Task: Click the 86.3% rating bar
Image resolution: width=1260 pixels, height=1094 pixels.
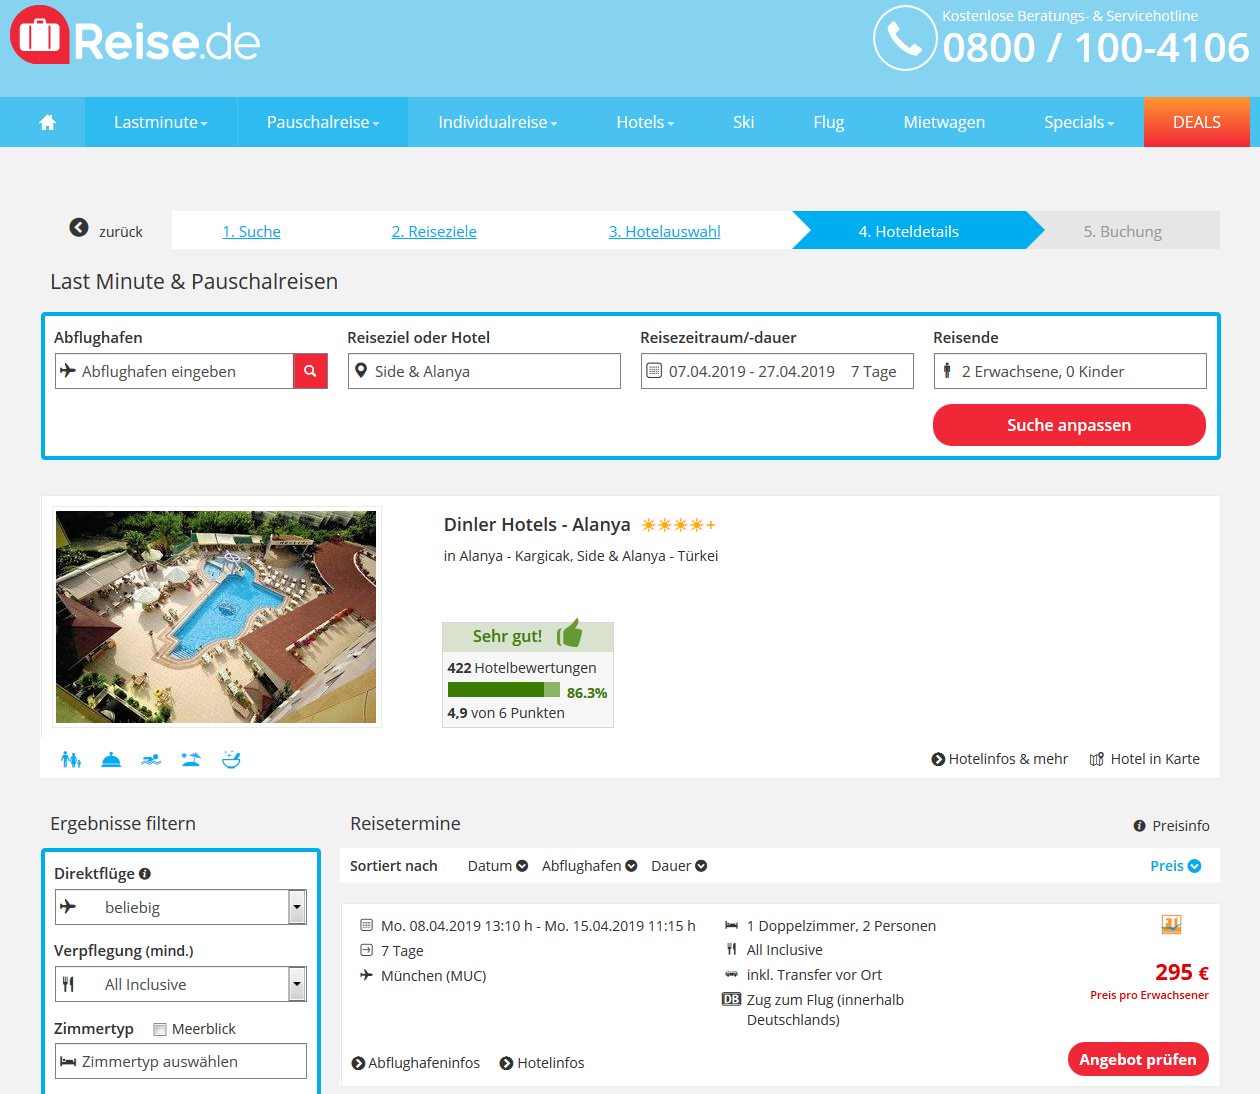Action: tap(504, 690)
